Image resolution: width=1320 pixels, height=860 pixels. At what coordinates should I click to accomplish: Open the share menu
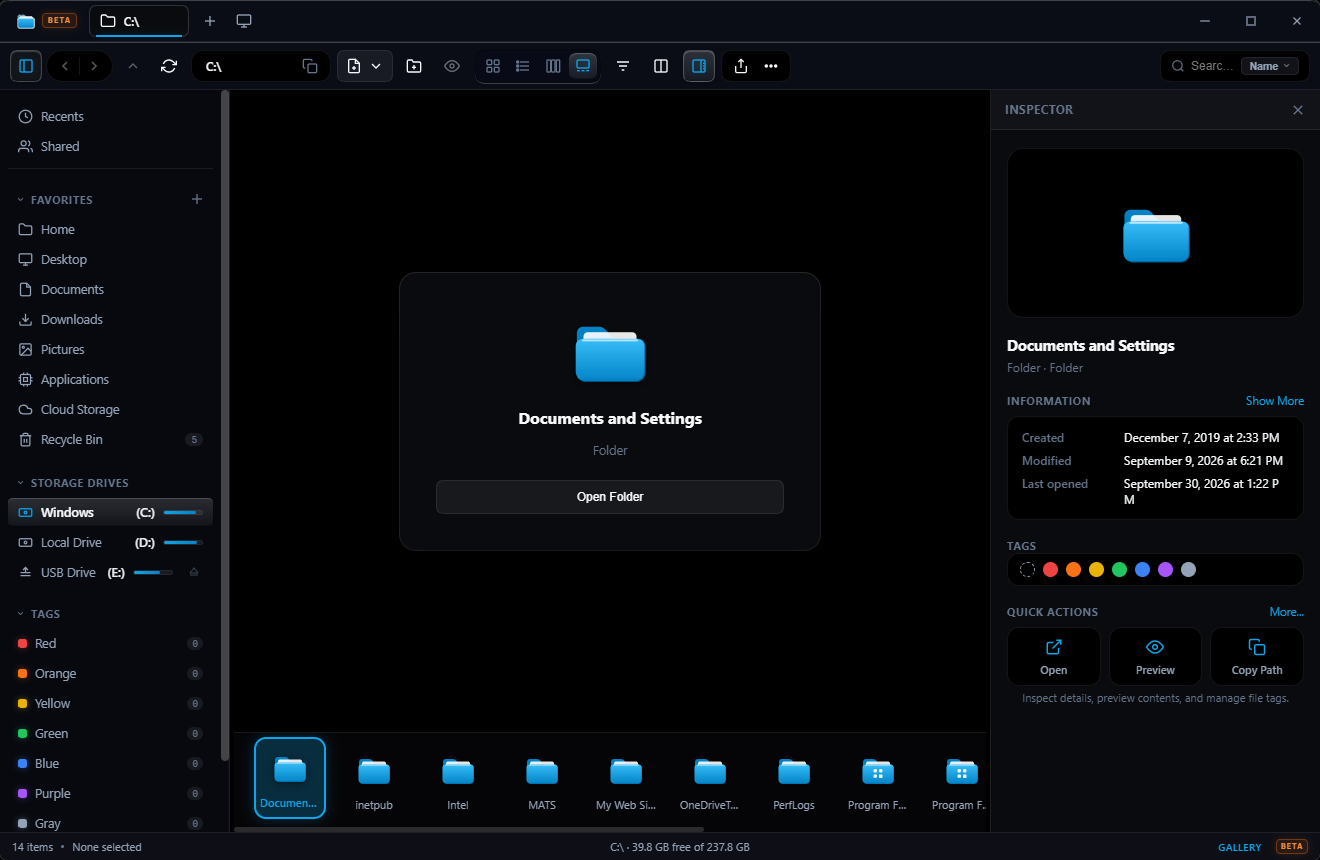point(741,66)
